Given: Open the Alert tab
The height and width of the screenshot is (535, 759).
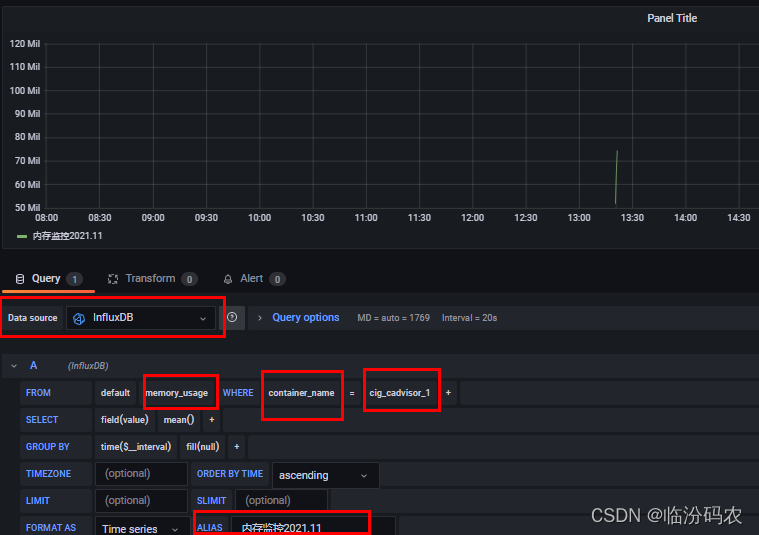Looking at the screenshot, I should [x=253, y=279].
